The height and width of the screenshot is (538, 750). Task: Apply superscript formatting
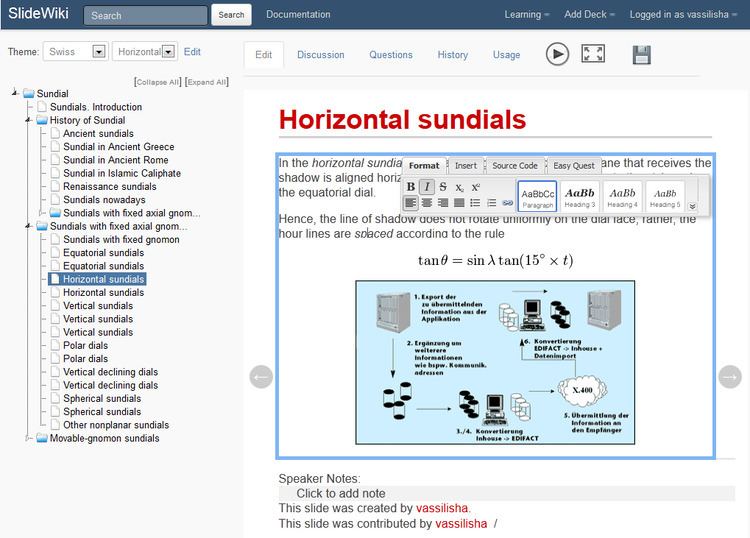click(x=475, y=187)
